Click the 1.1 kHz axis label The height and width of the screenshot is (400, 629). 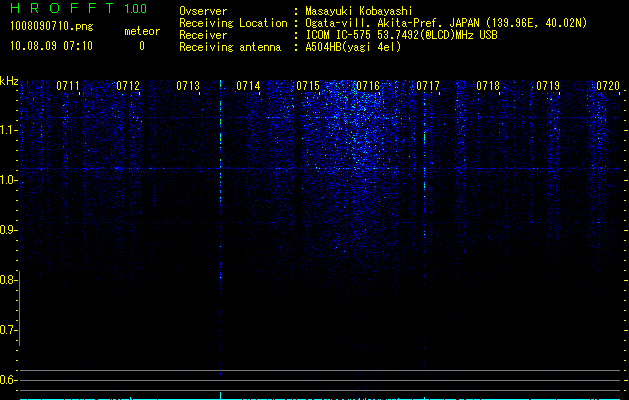[8, 130]
